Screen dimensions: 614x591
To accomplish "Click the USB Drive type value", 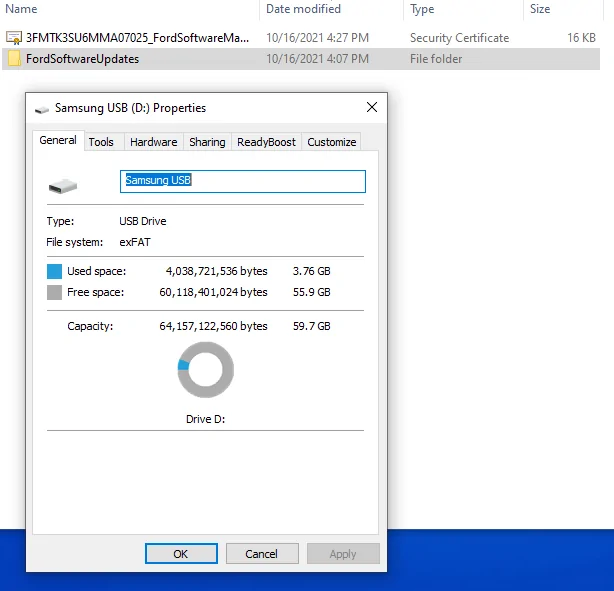I will click(143, 221).
